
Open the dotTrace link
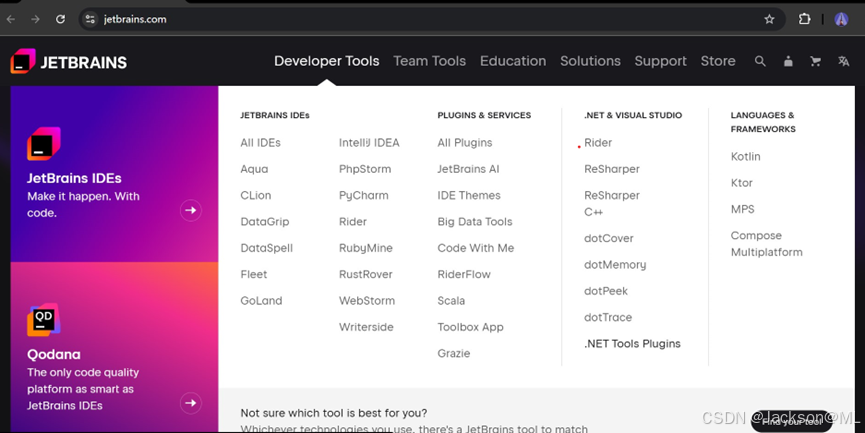pyautogui.click(x=608, y=318)
